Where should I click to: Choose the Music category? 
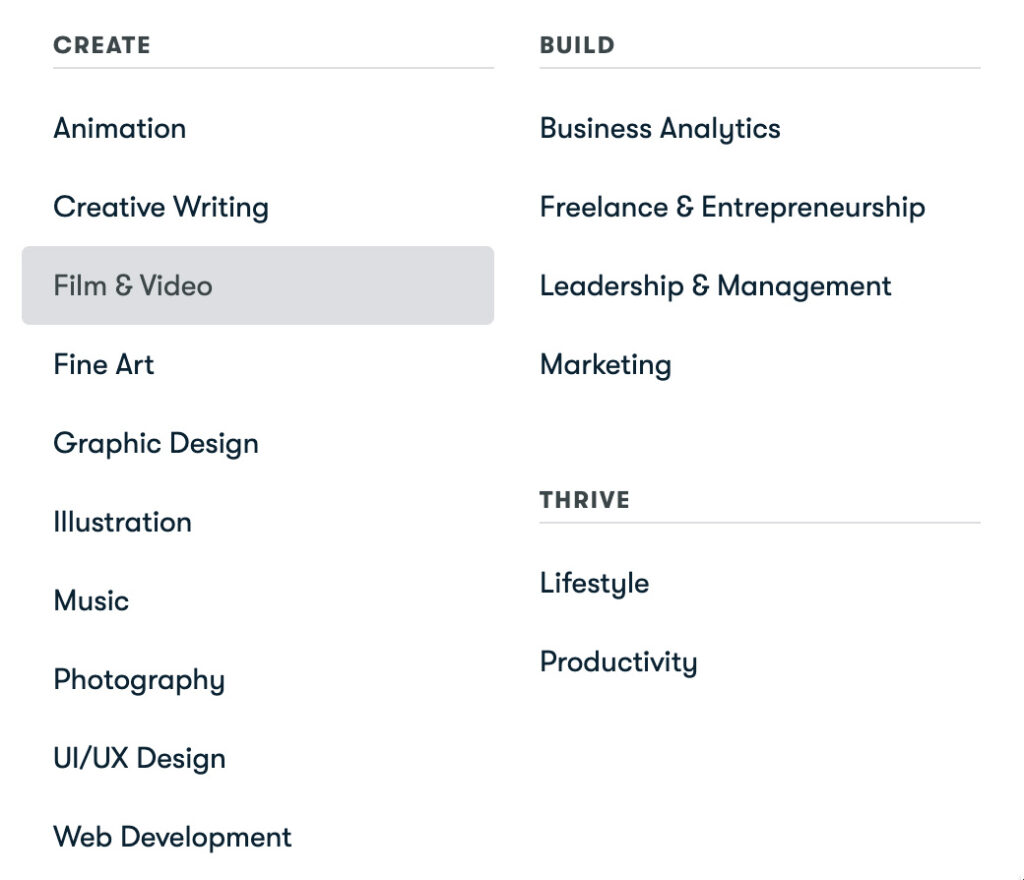pyautogui.click(x=91, y=601)
